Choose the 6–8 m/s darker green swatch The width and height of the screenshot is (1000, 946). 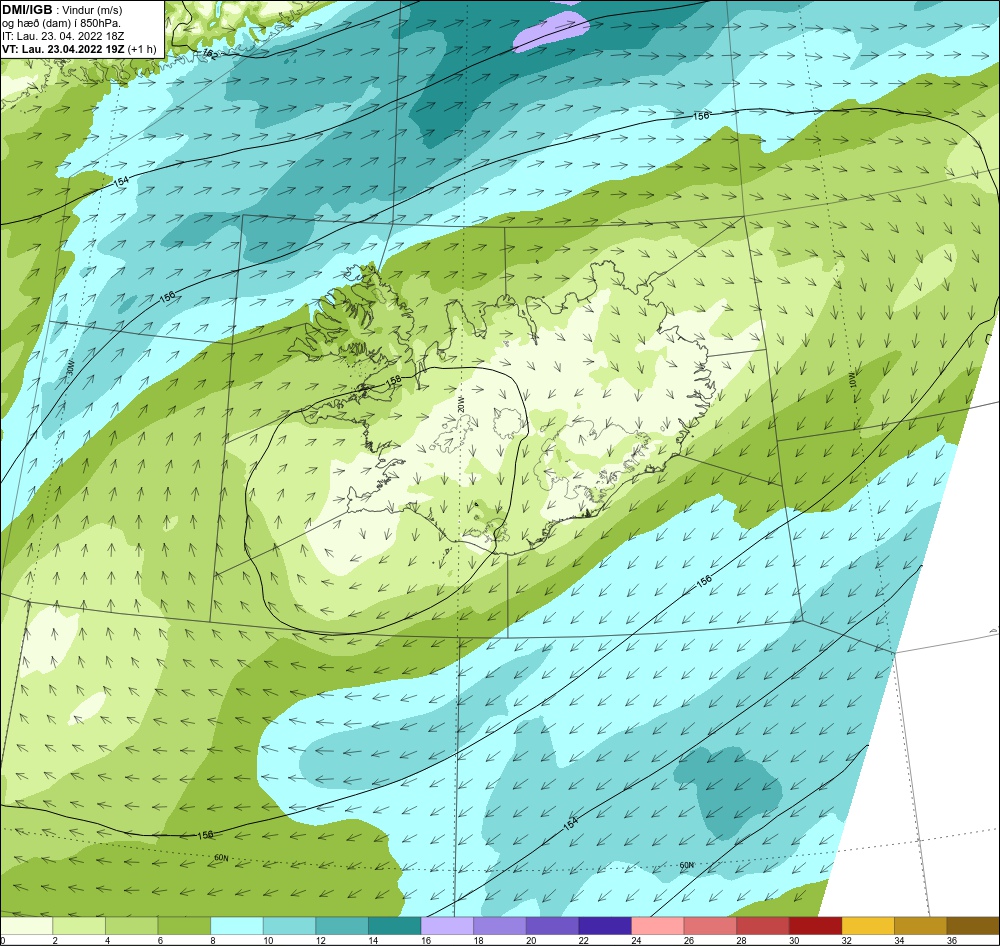(184, 925)
